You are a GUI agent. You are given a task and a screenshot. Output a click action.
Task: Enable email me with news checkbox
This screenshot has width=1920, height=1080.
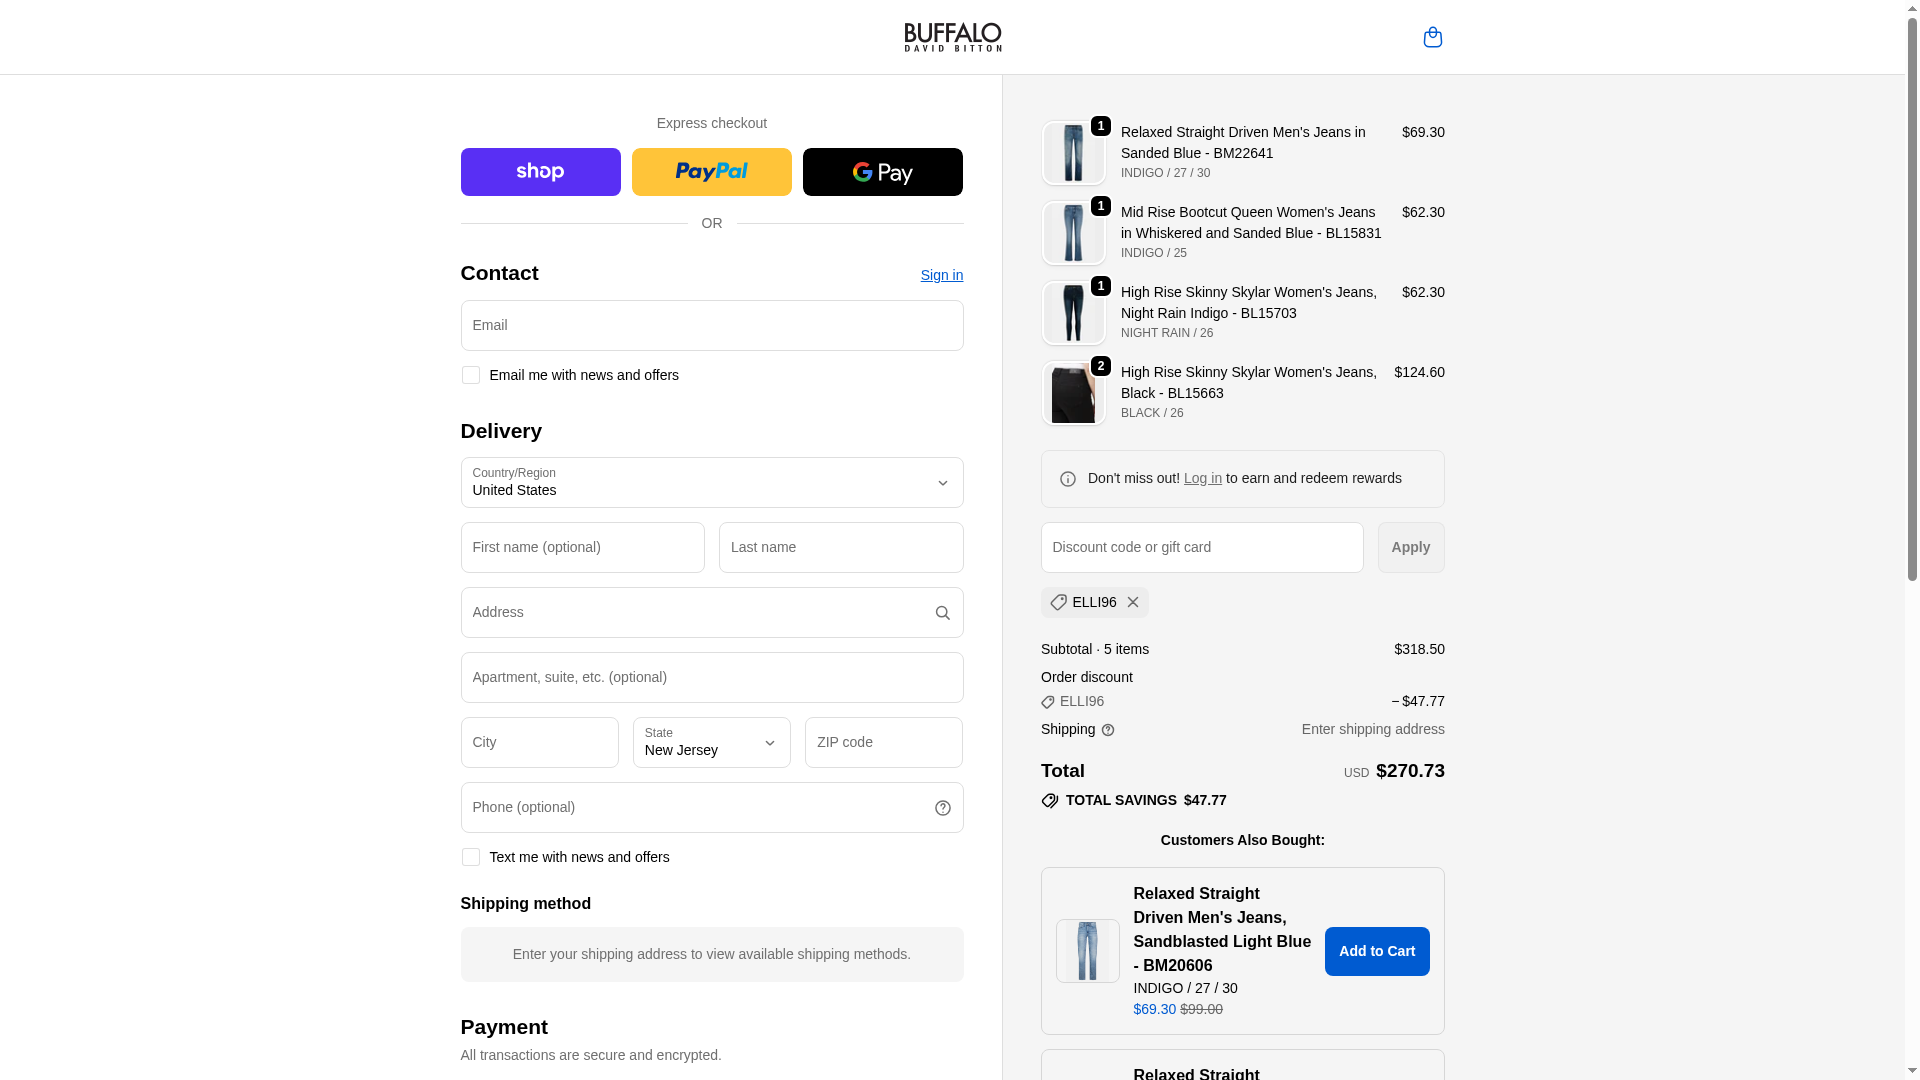click(470, 375)
